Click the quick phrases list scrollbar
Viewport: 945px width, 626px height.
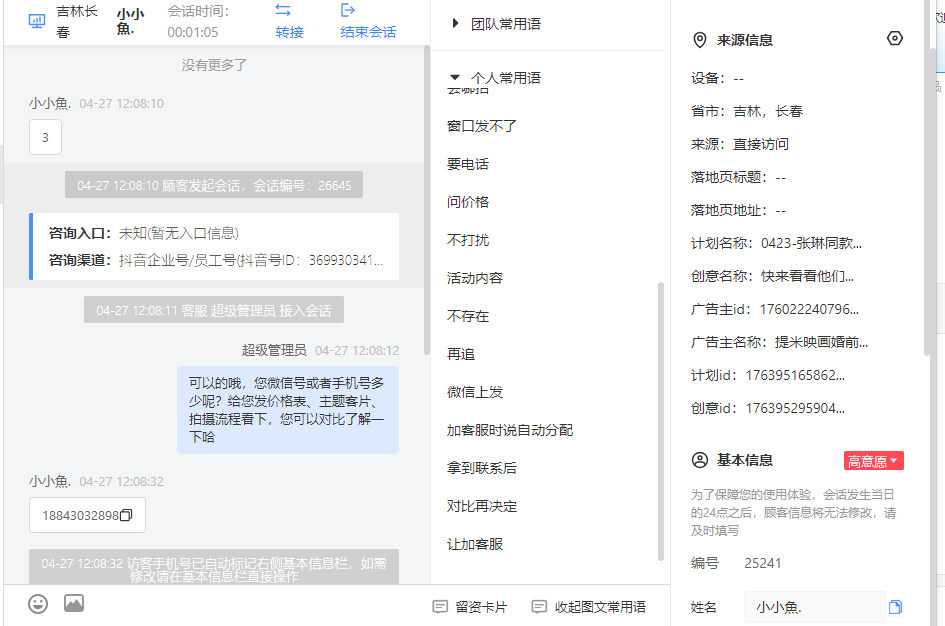pyautogui.click(x=661, y=421)
